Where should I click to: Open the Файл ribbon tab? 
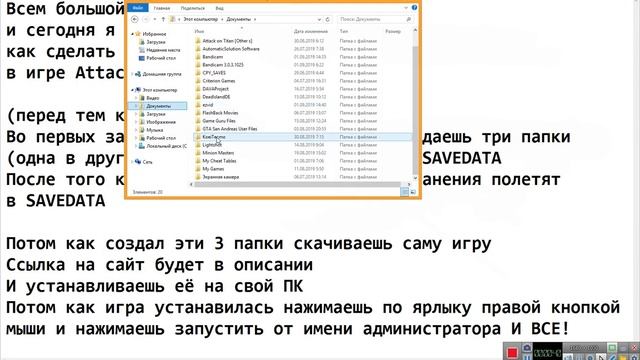(138, 8)
